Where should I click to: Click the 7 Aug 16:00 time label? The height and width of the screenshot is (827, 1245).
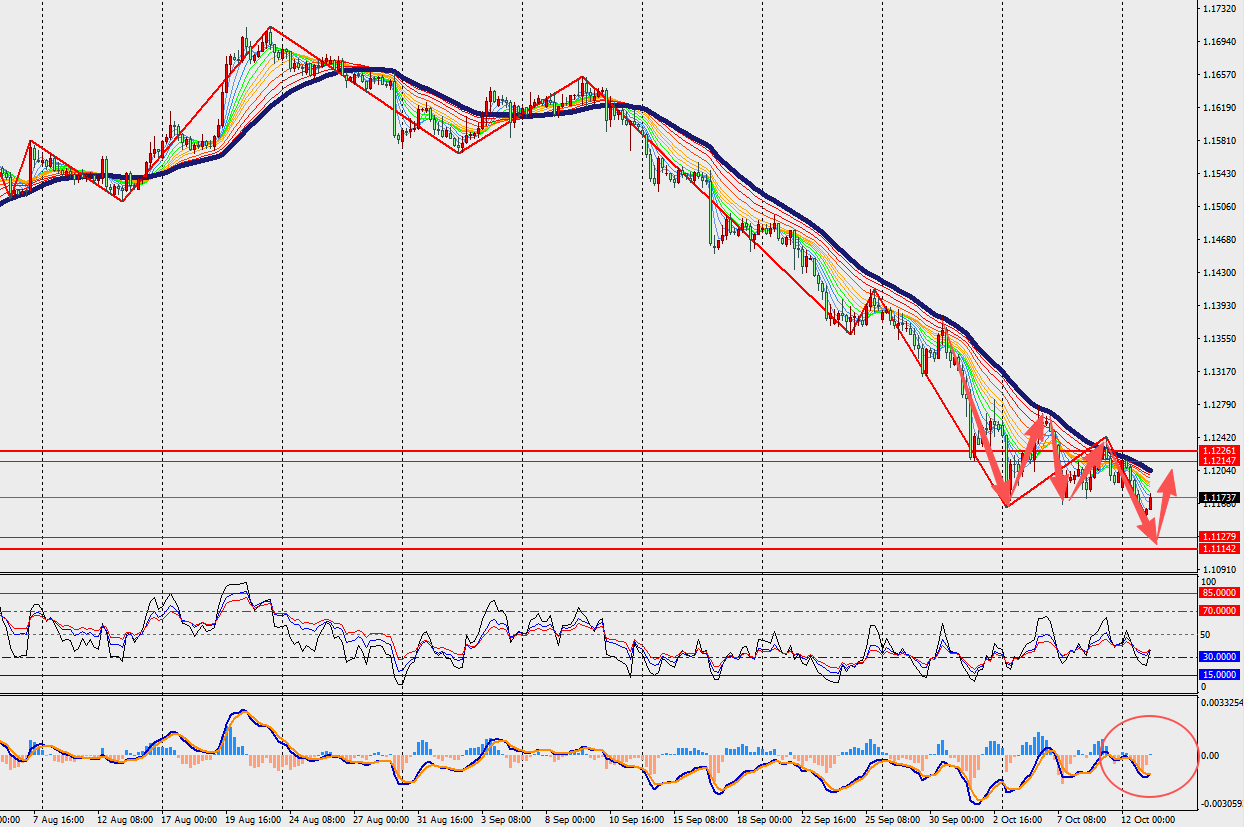(58, 818)
